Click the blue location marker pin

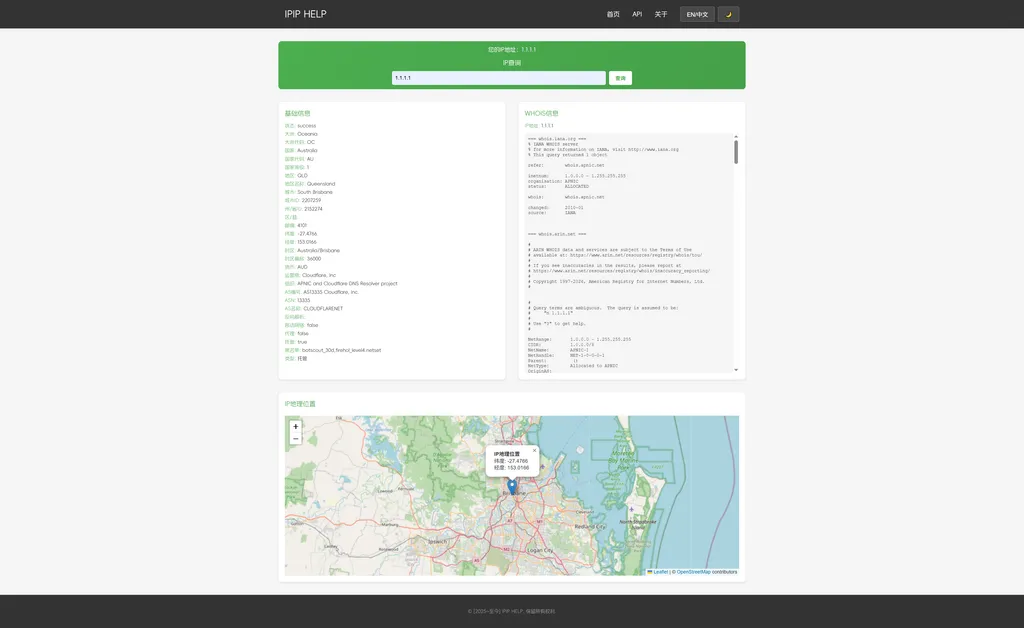tap(512, 487)
